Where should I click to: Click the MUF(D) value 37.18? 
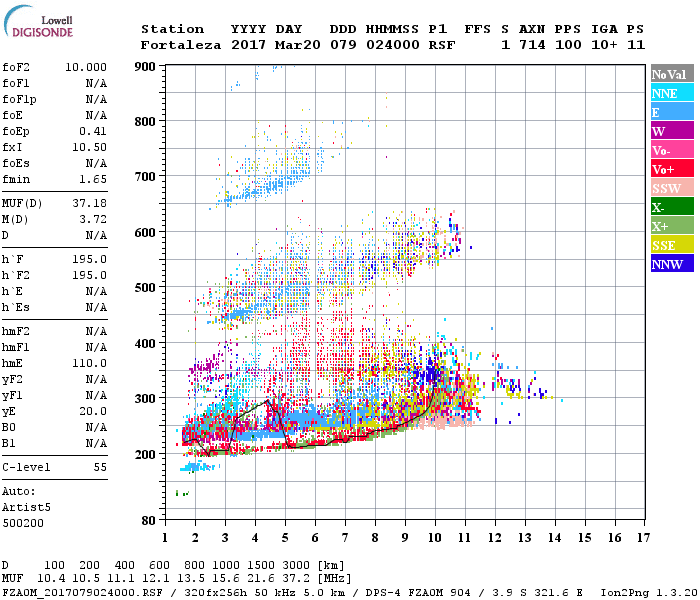[x=89, y=203]
